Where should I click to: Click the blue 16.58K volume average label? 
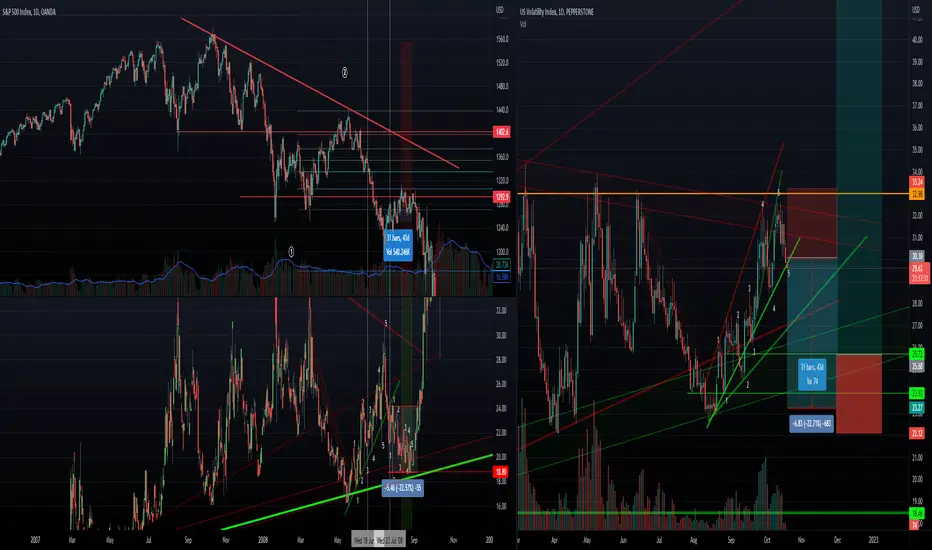click(502, 276)
